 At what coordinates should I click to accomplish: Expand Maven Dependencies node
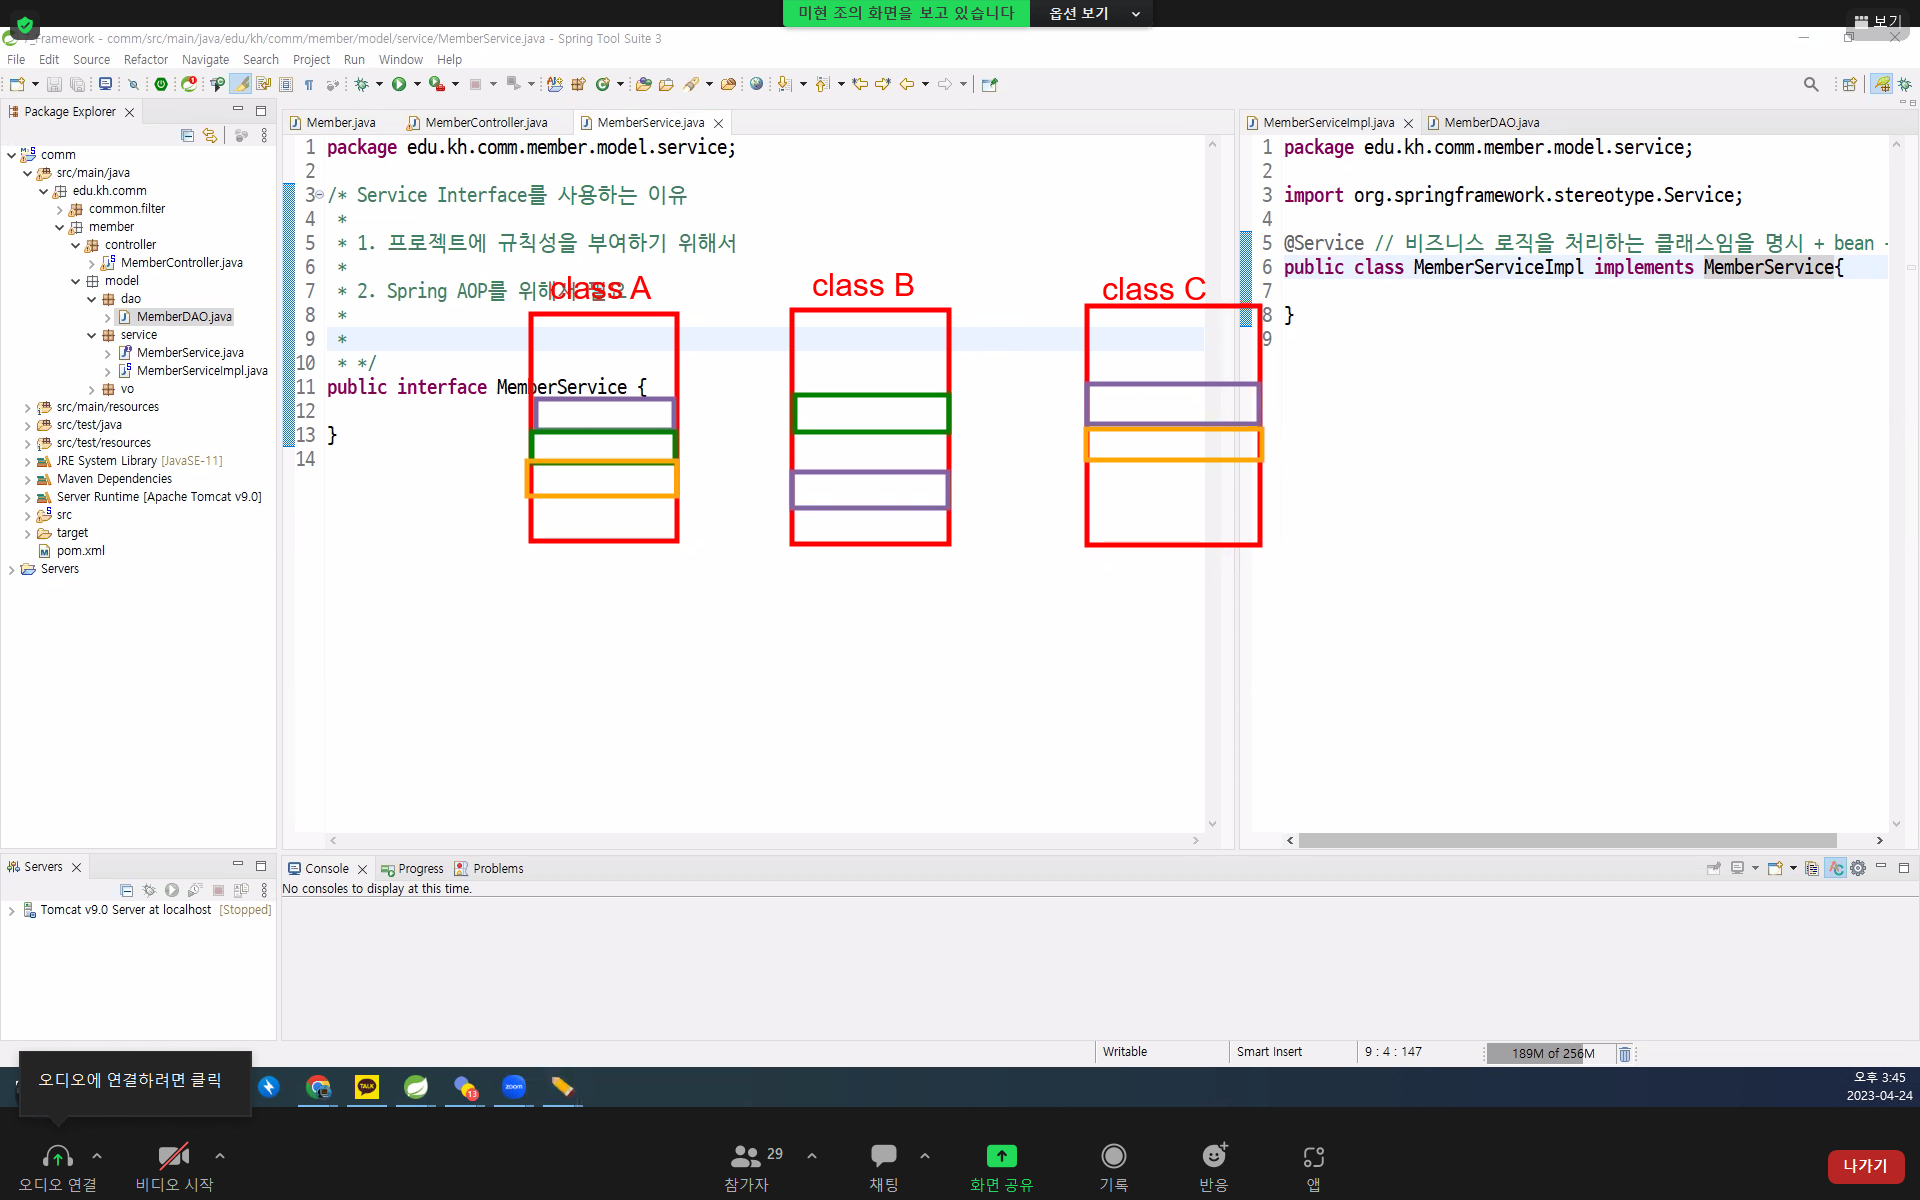(27, 479)
